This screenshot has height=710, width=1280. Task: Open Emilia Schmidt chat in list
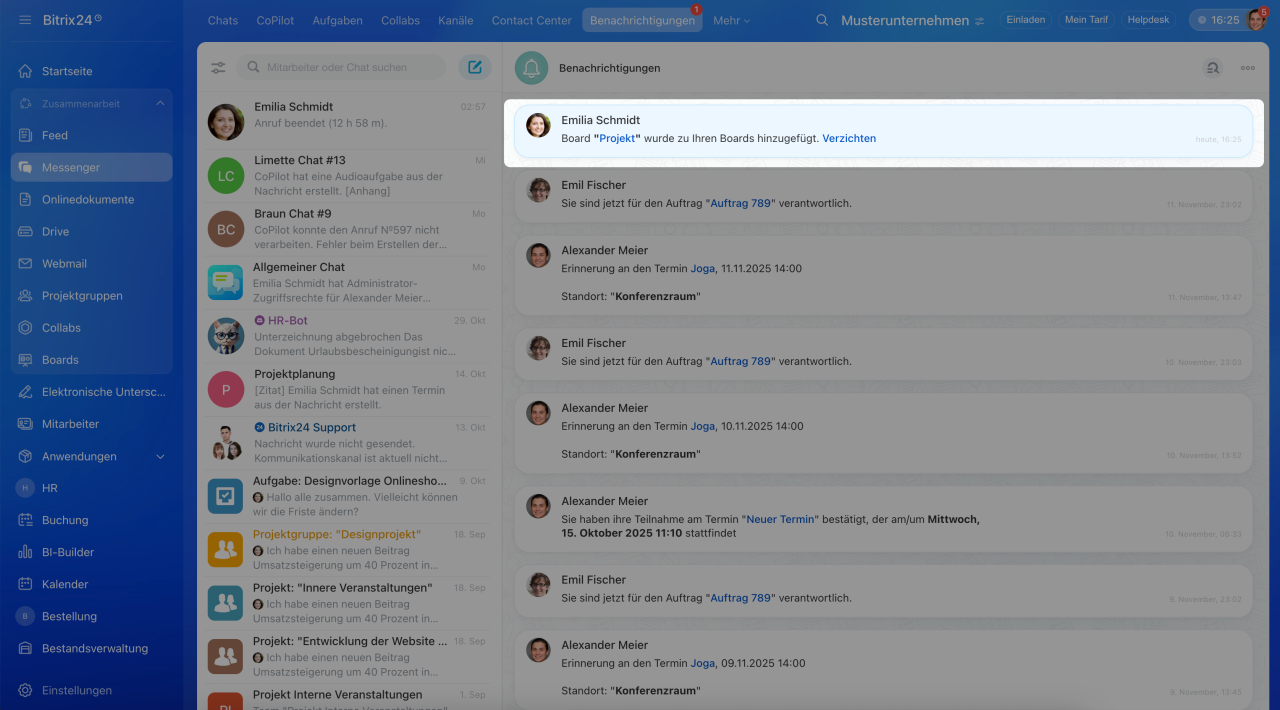pyautogui.click(x=348, y=121)
